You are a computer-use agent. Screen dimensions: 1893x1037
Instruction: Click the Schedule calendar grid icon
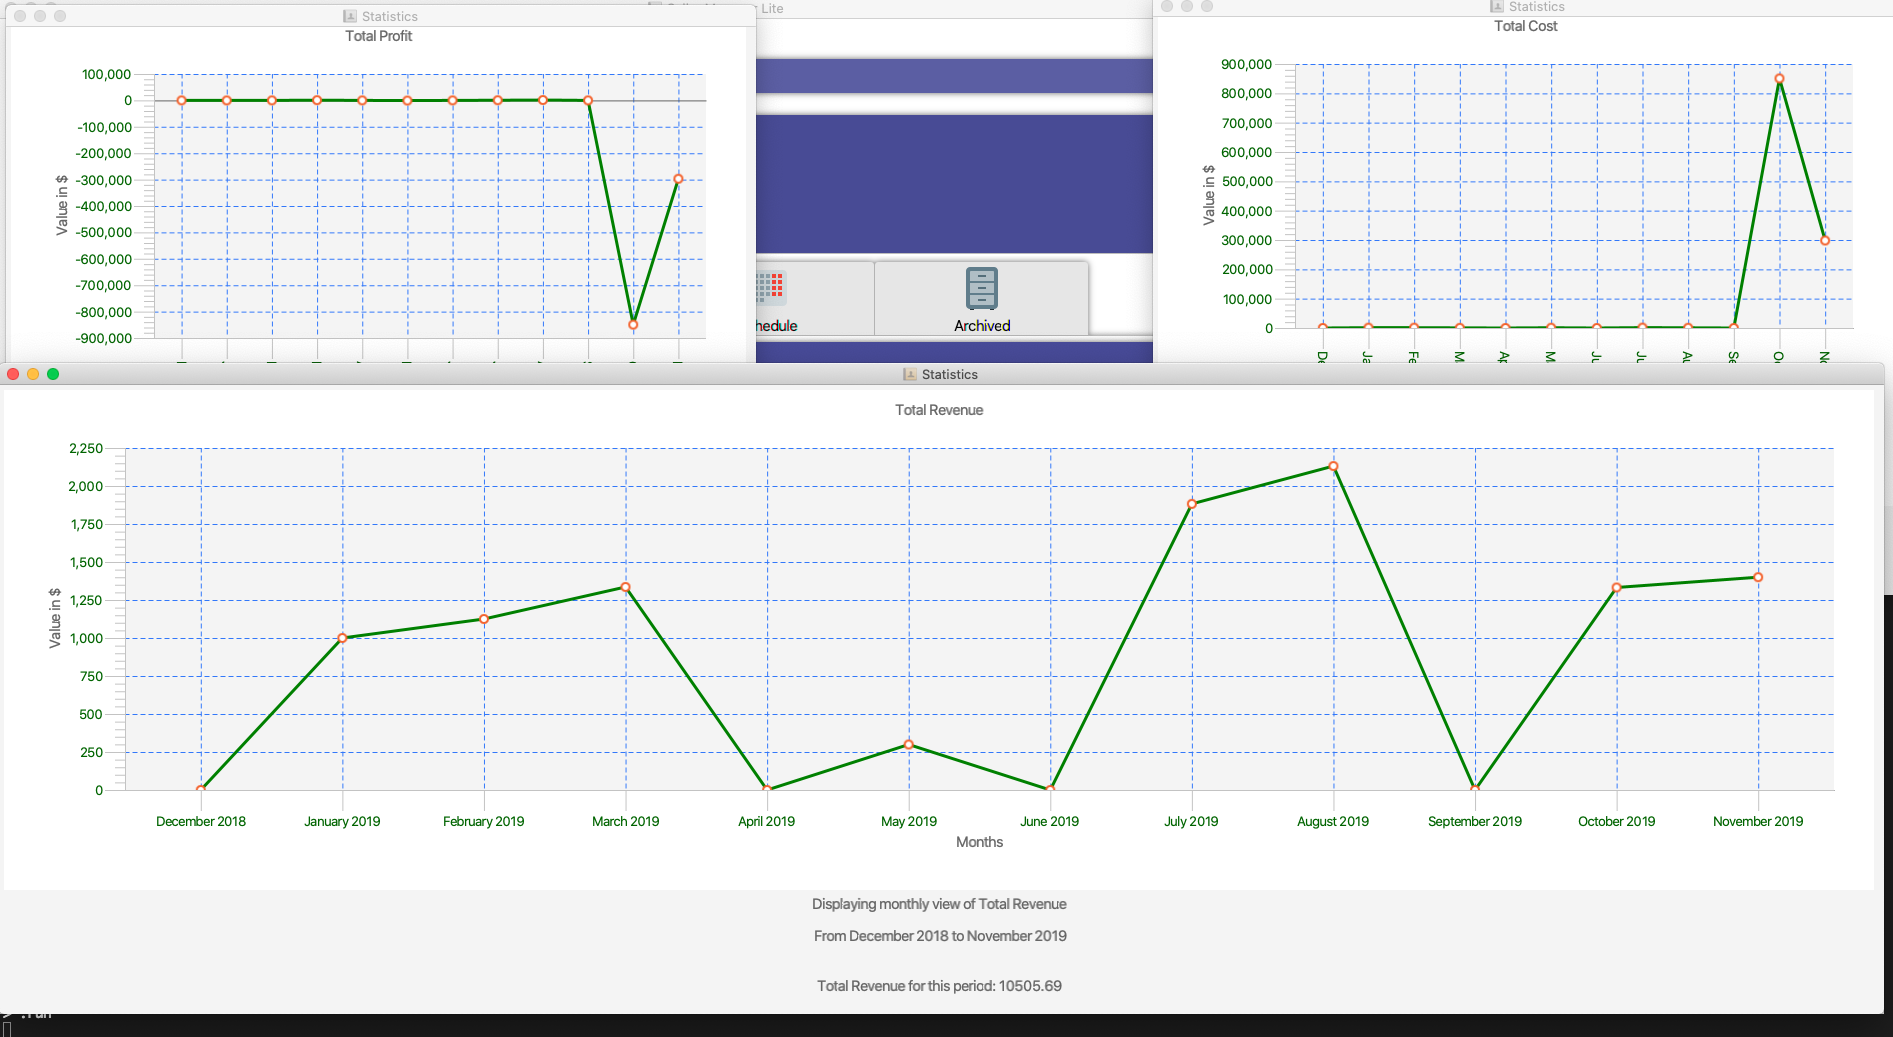[771, 287]
